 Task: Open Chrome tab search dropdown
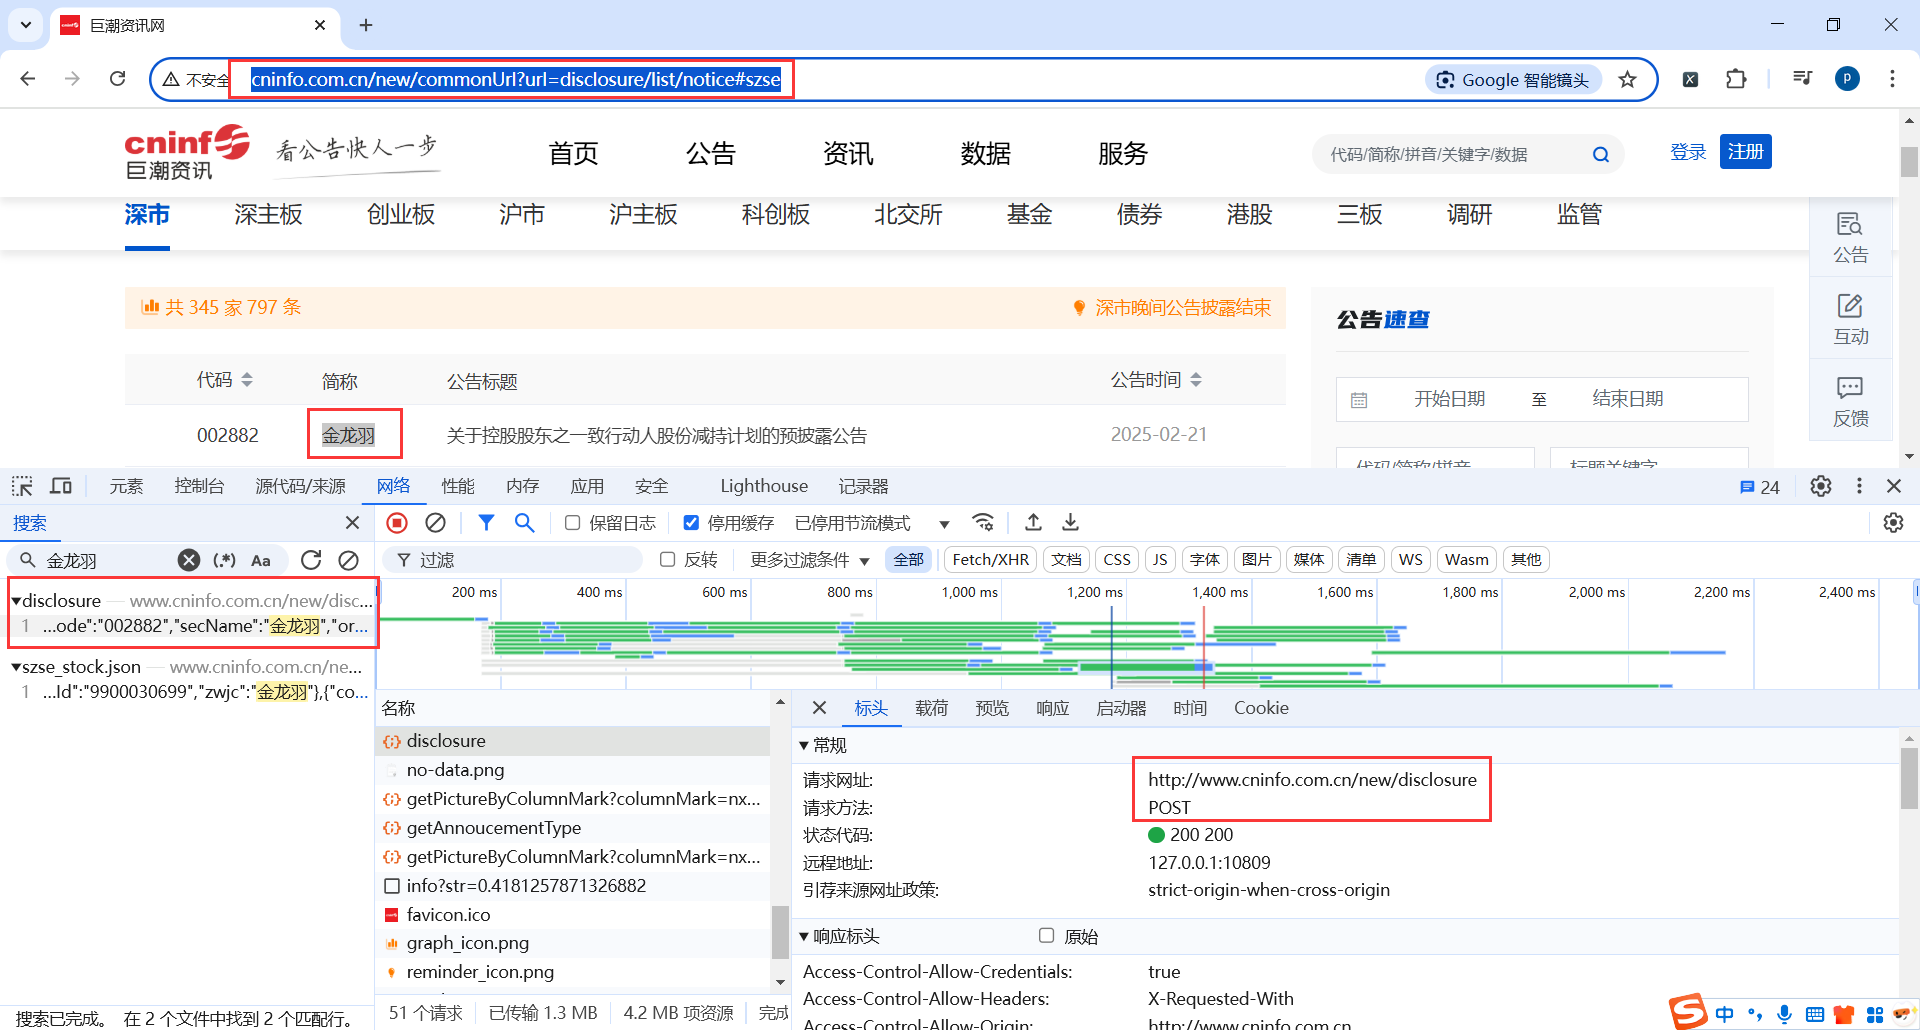click(26, 25)
